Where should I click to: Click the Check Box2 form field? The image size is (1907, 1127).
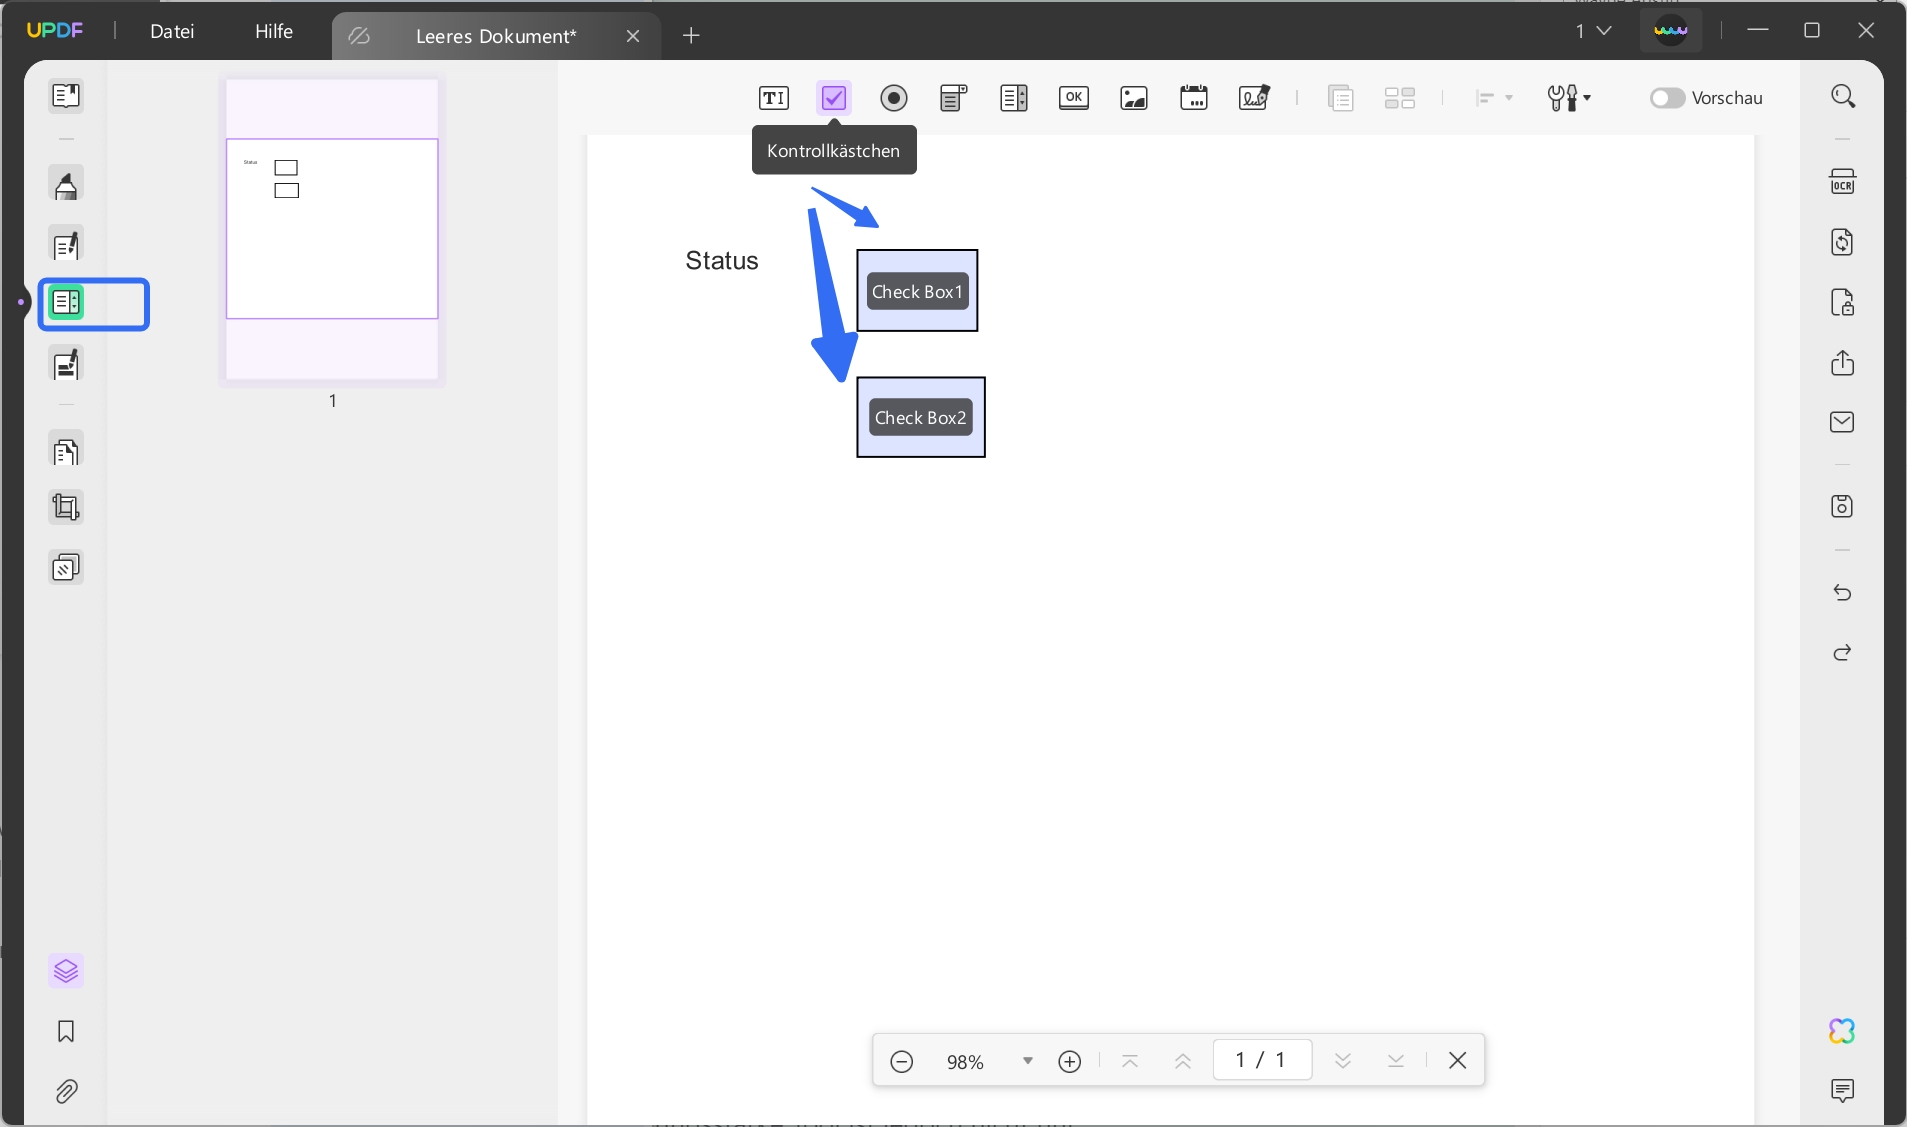click(x=921, y=417)
